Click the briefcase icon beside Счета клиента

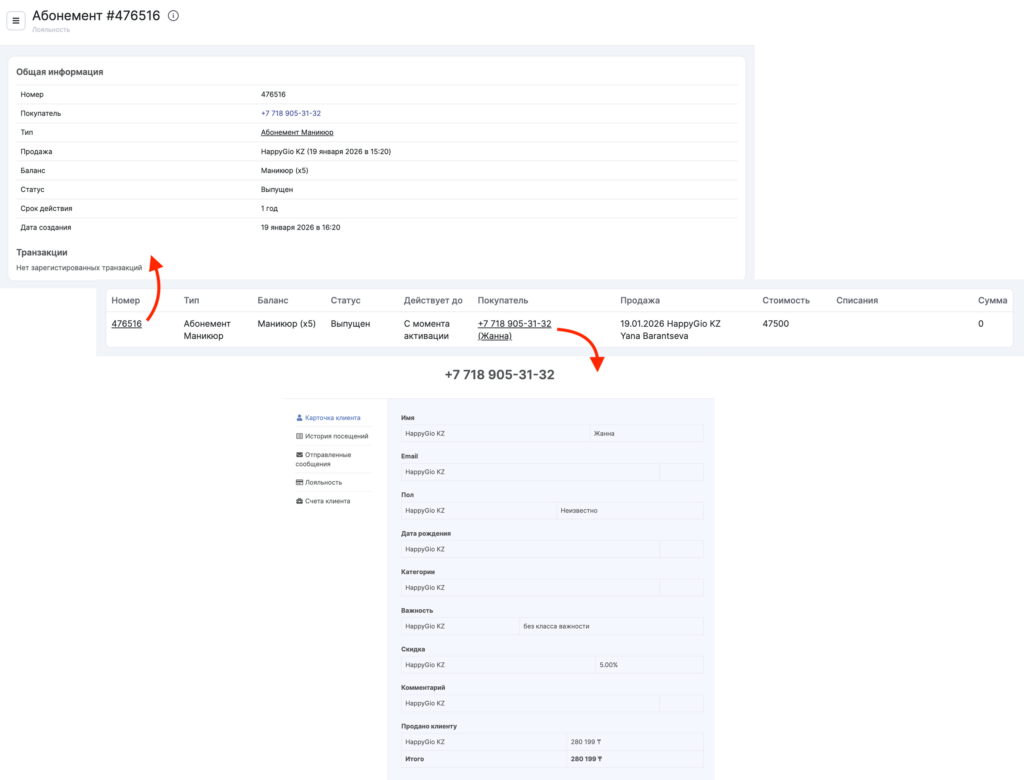(x=299, y=501)
